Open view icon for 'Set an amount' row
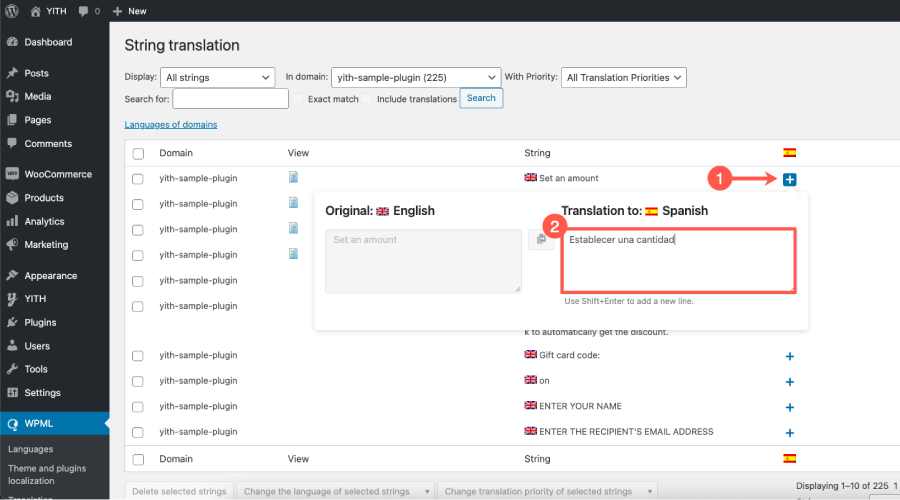The height and width of the screenshot is (500, 900). pyautogui.click(x=294, y=178)
